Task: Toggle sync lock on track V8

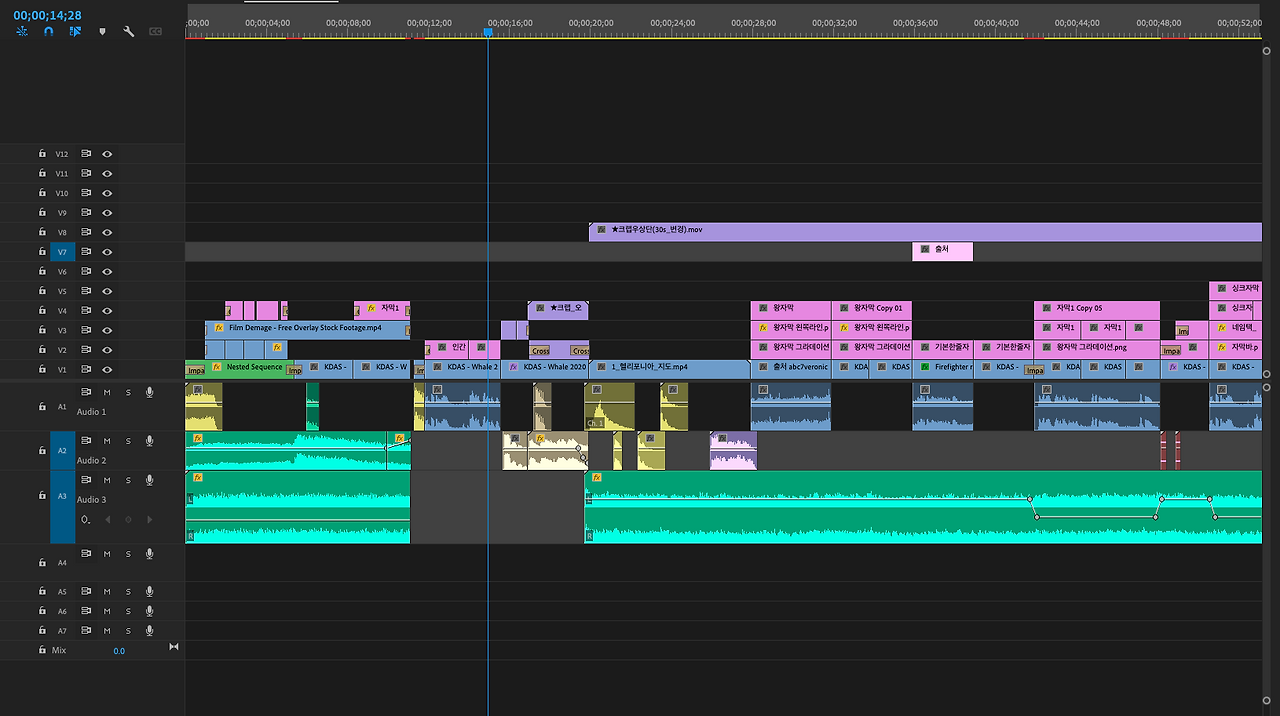Action: point(87,232)
